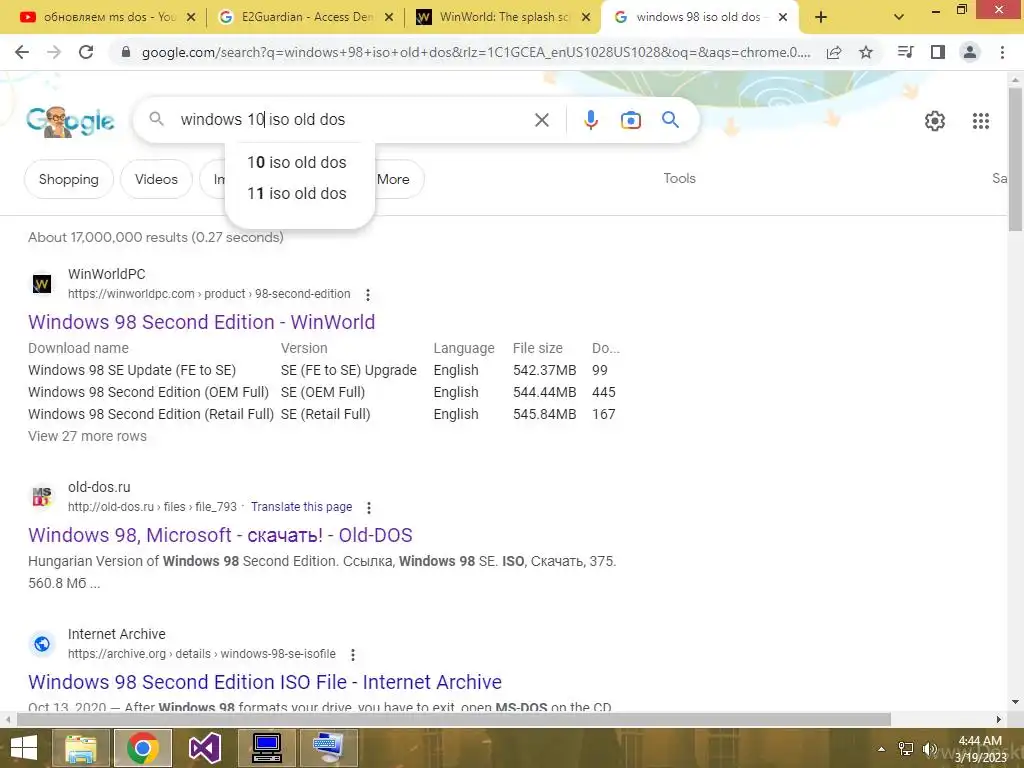1024x768 pixels.
Task: Open options for the WinWorldPC result
Action: (x=368, y=295)
